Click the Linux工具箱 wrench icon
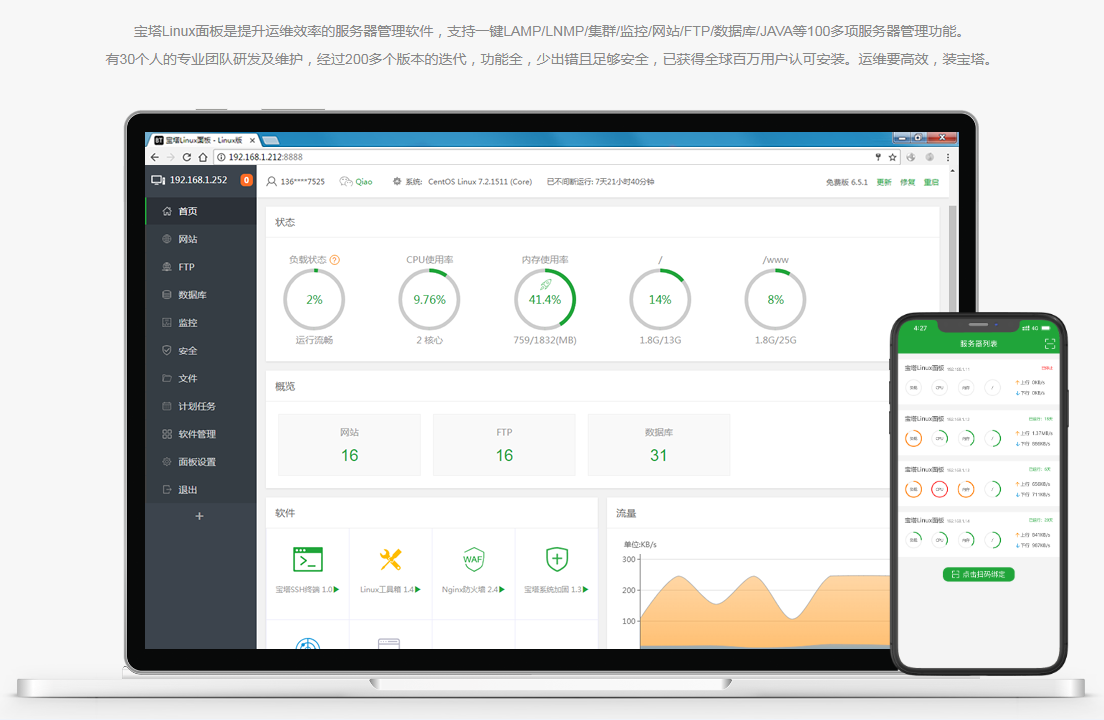The height and width of the screenshot is (720, 1104). (390, 559)
